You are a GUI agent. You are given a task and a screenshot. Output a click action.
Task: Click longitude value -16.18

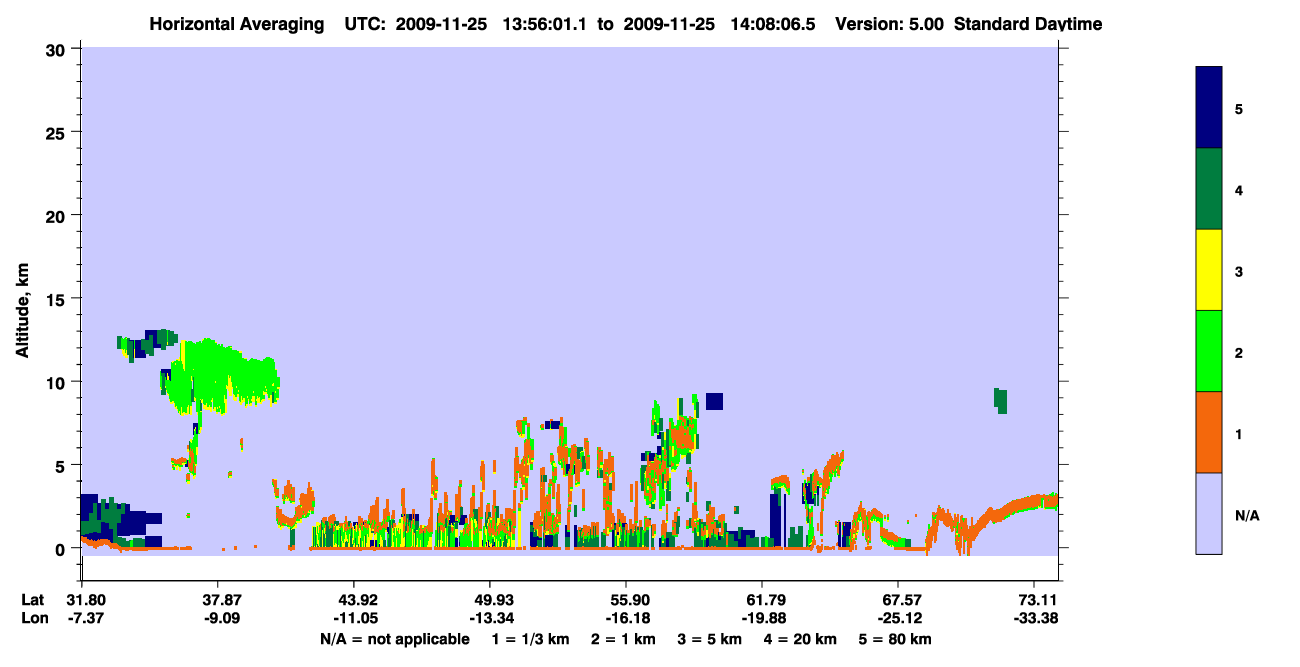(626, 617)
